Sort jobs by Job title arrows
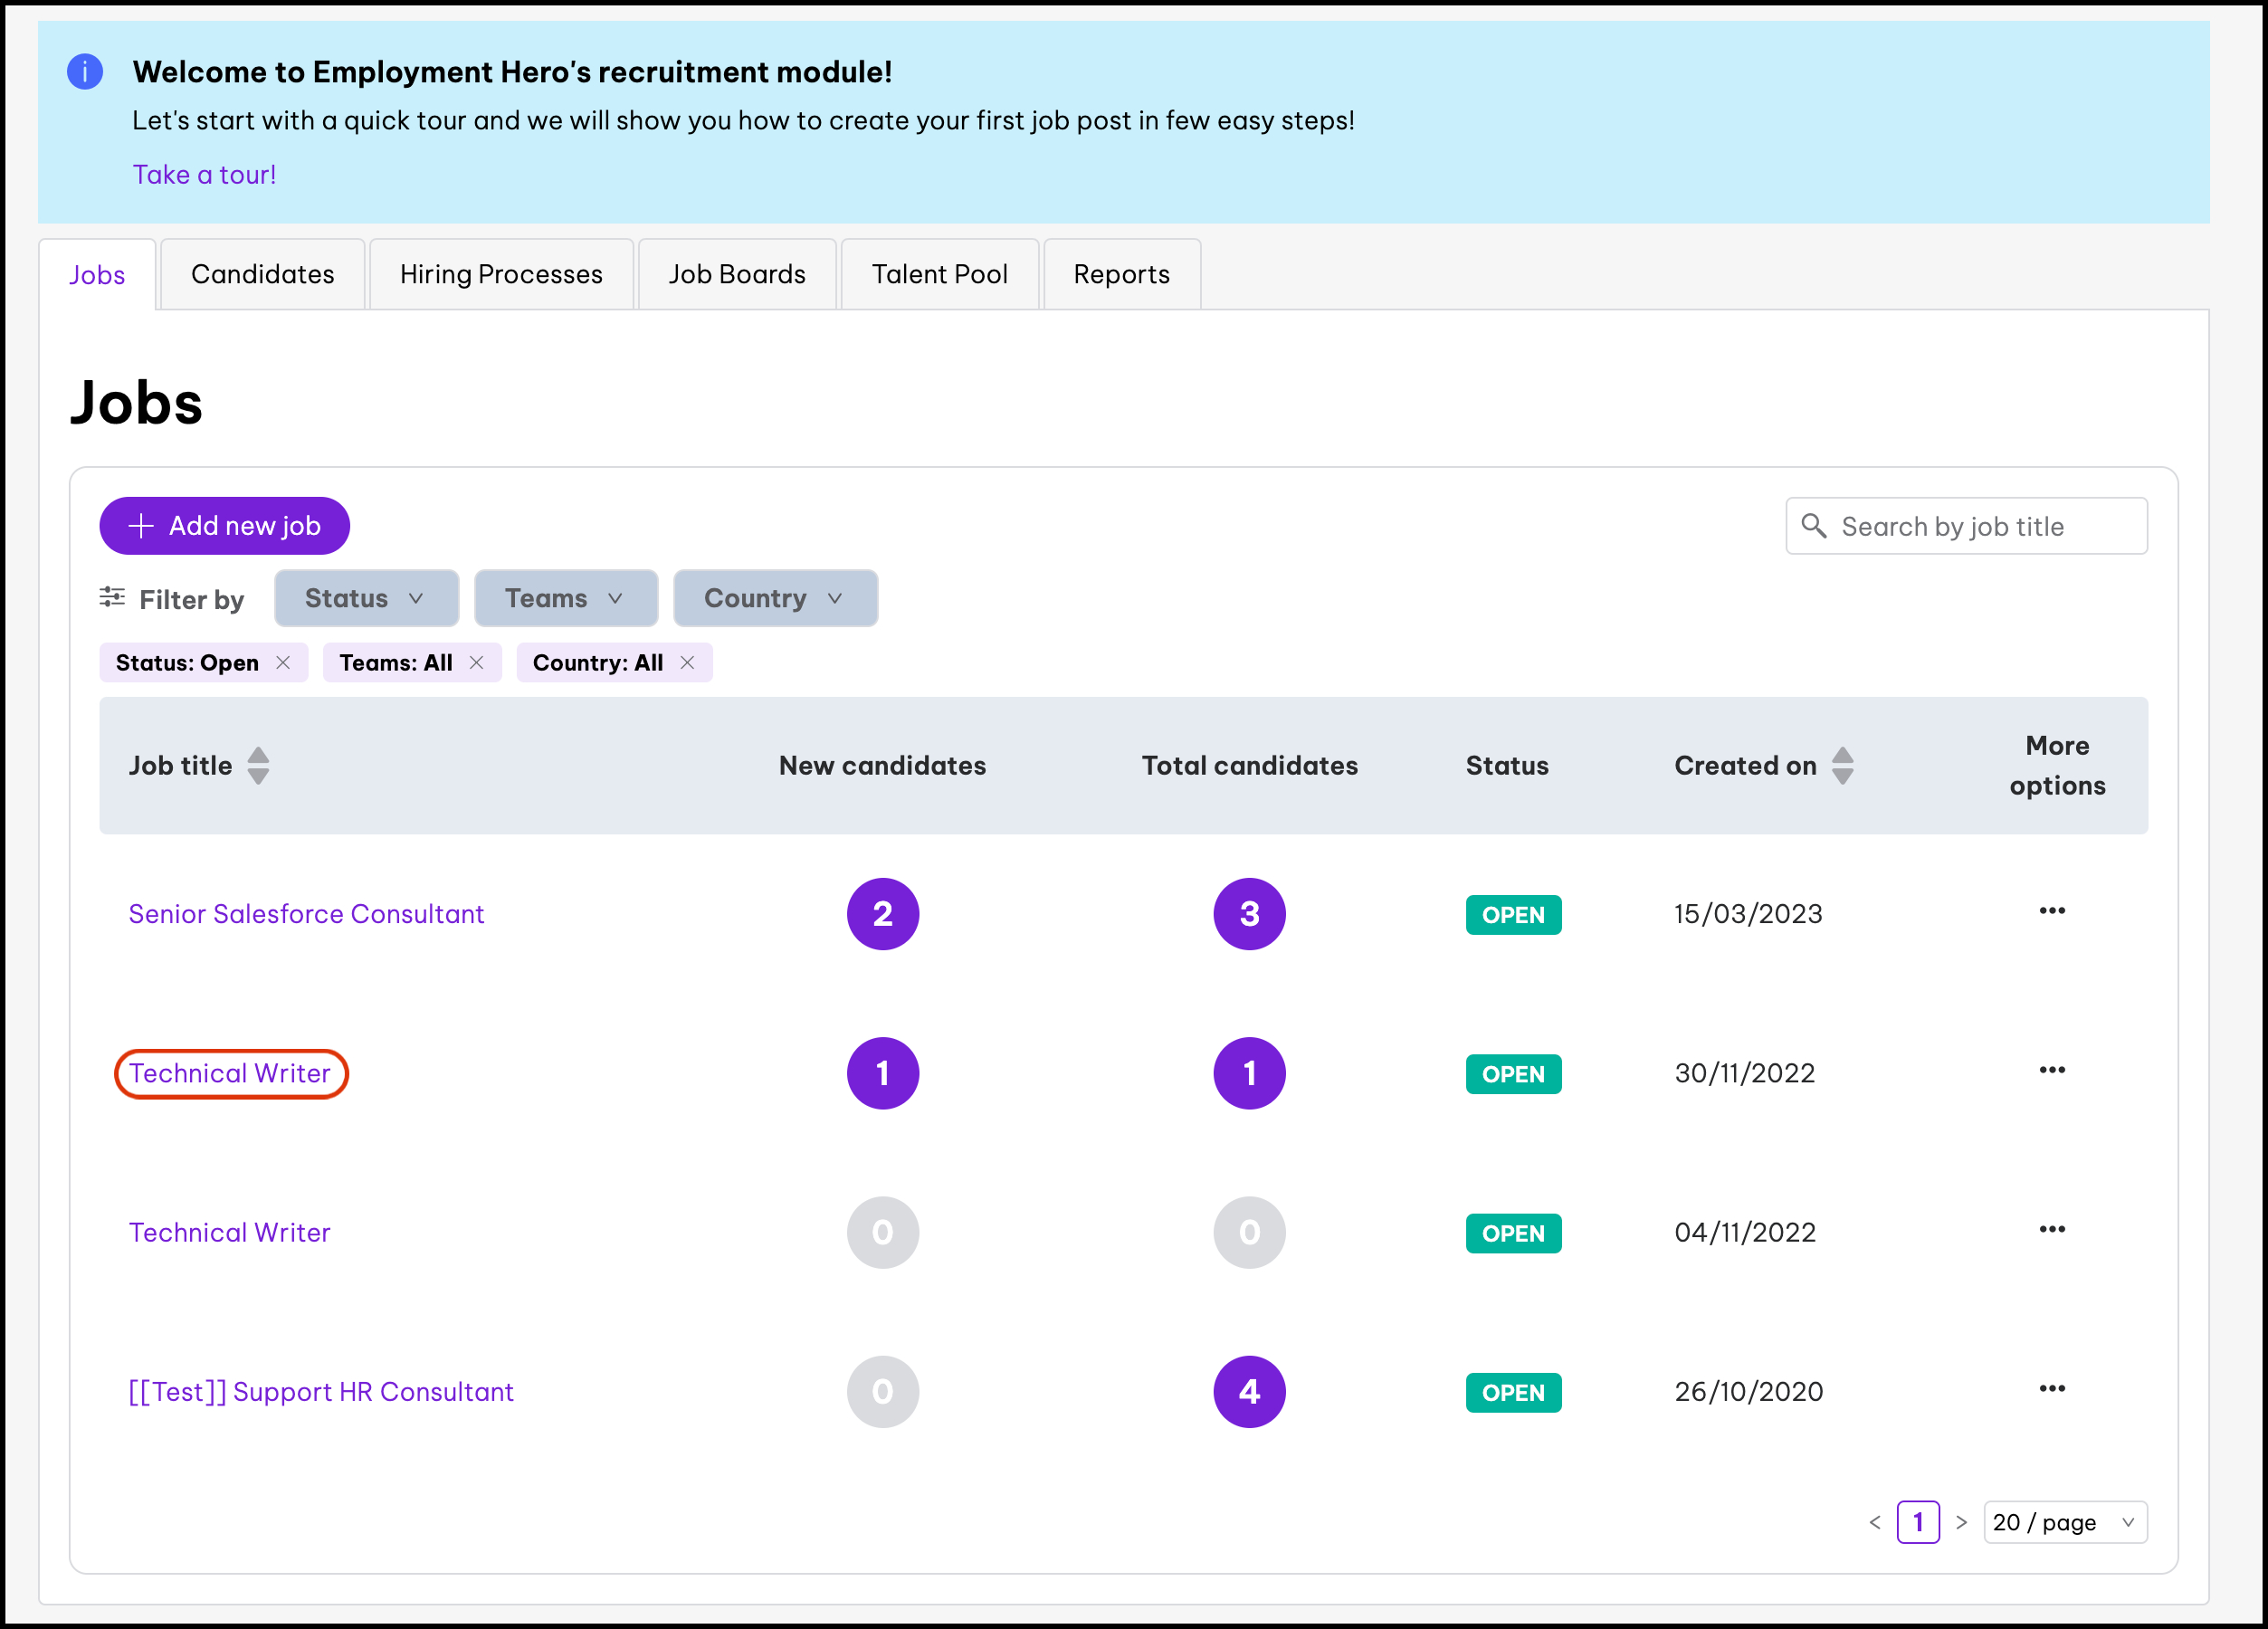This screenshot has width=2268, height=1629. pyautogui.click(x=258, y=766)
